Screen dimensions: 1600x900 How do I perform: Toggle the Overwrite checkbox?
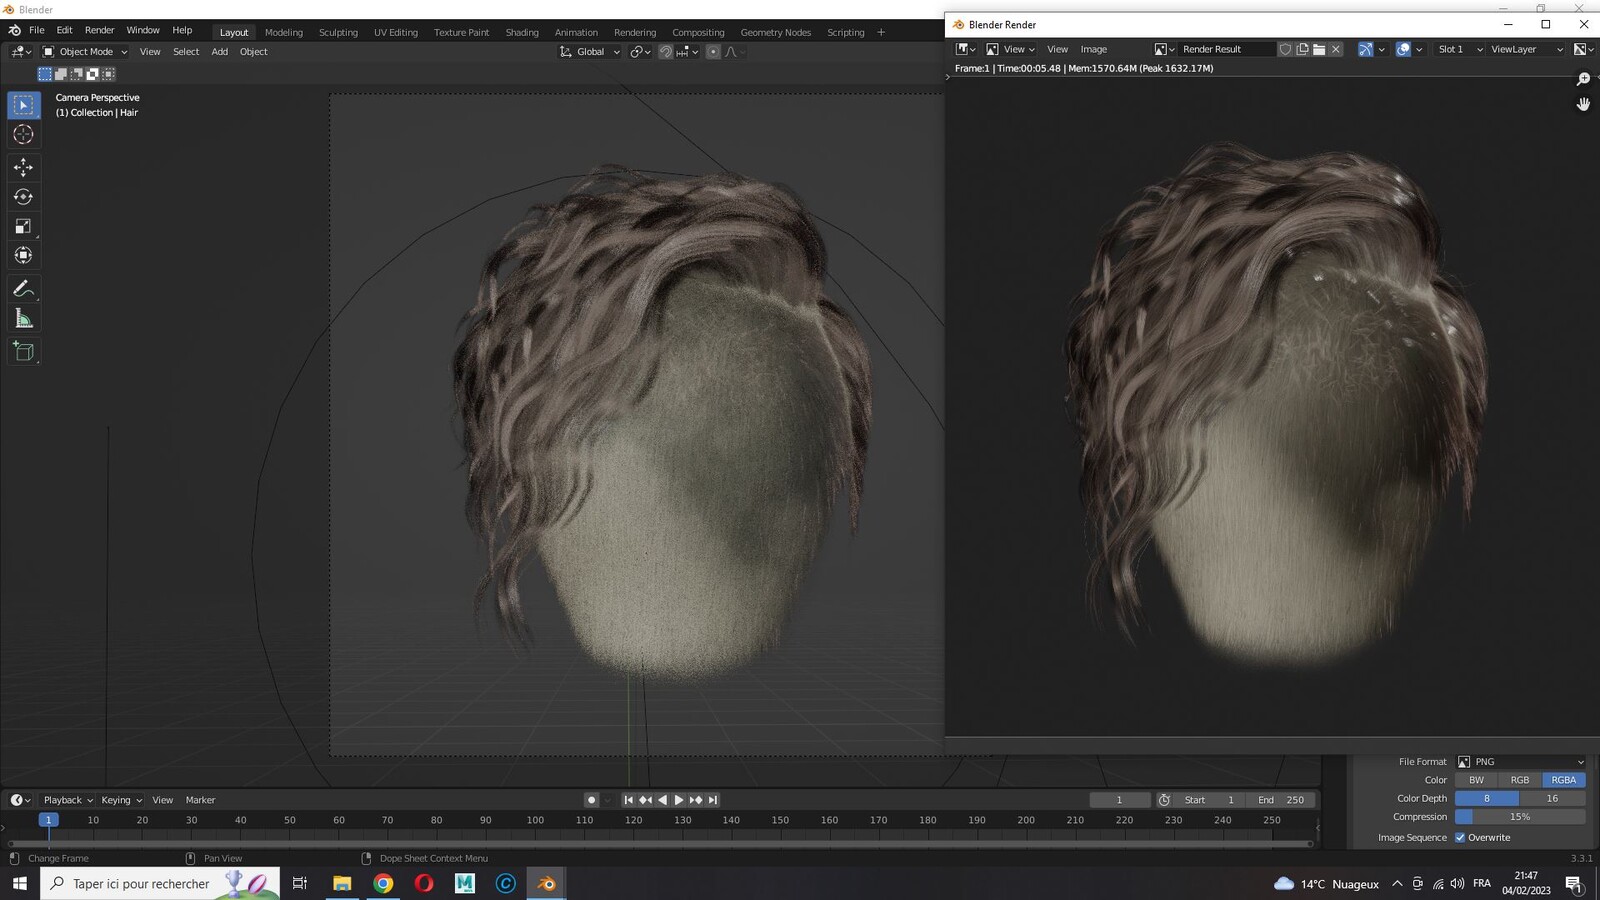(x=1460, y=838)
